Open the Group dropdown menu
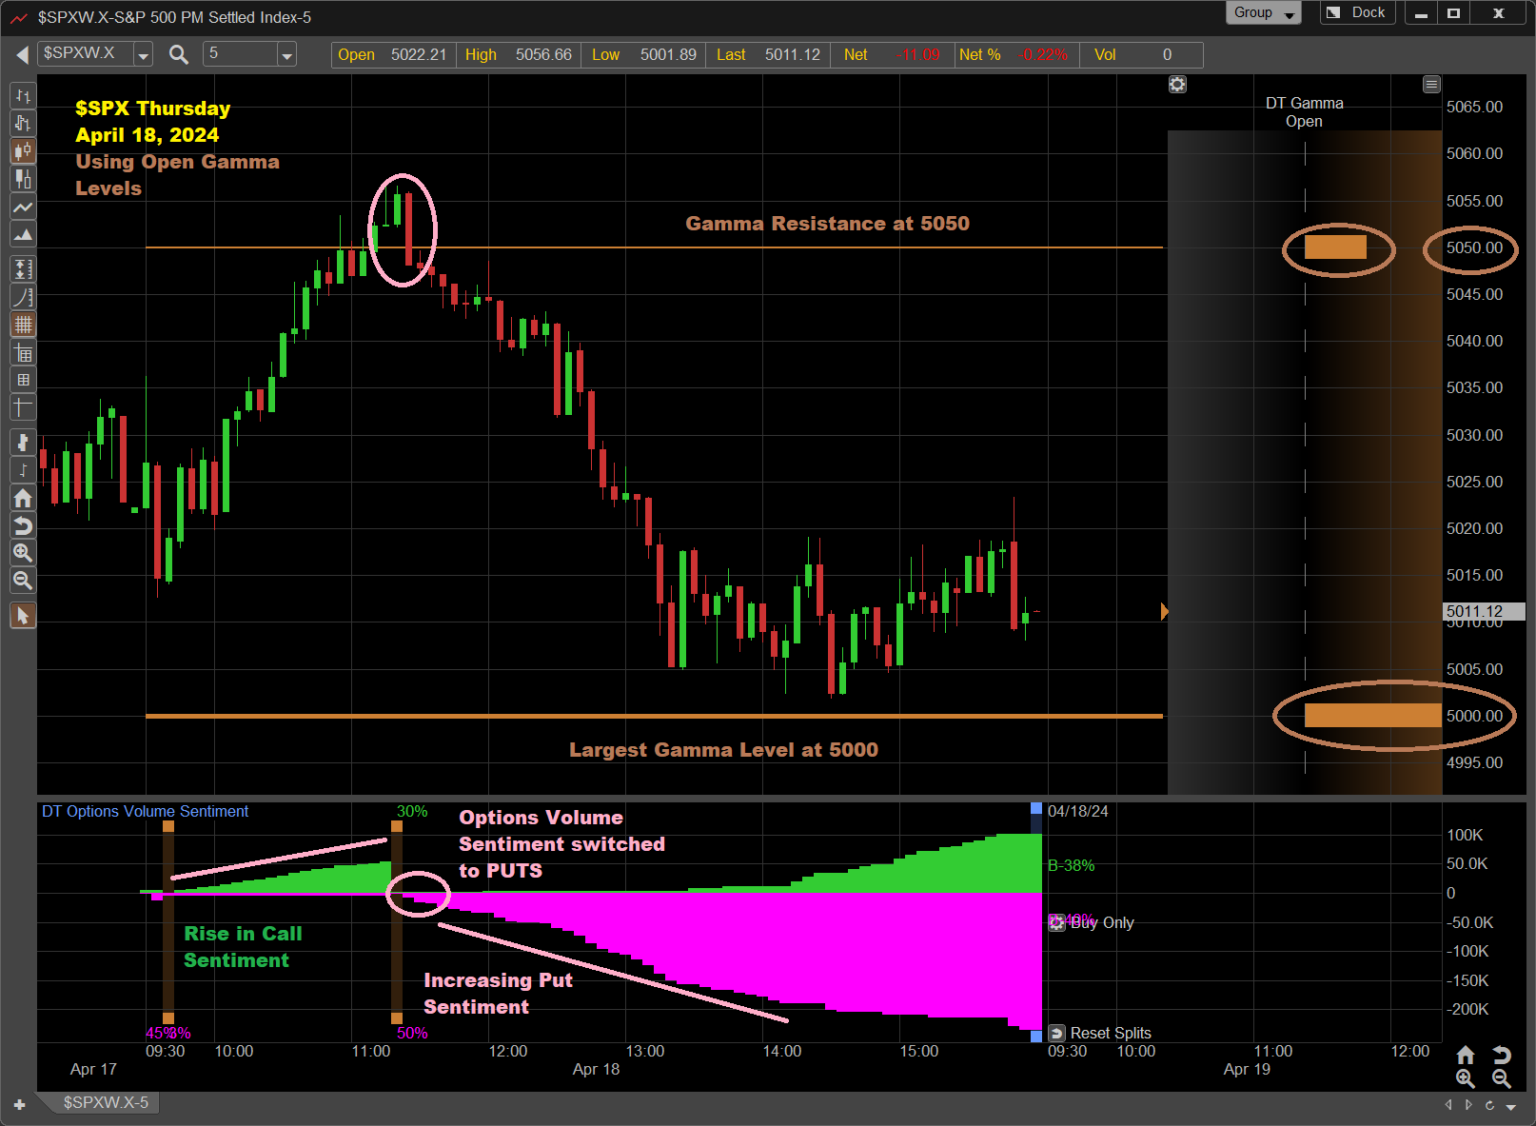Image resolution: width=1536 pixels, height=1126 pixels. point(1263,13)
